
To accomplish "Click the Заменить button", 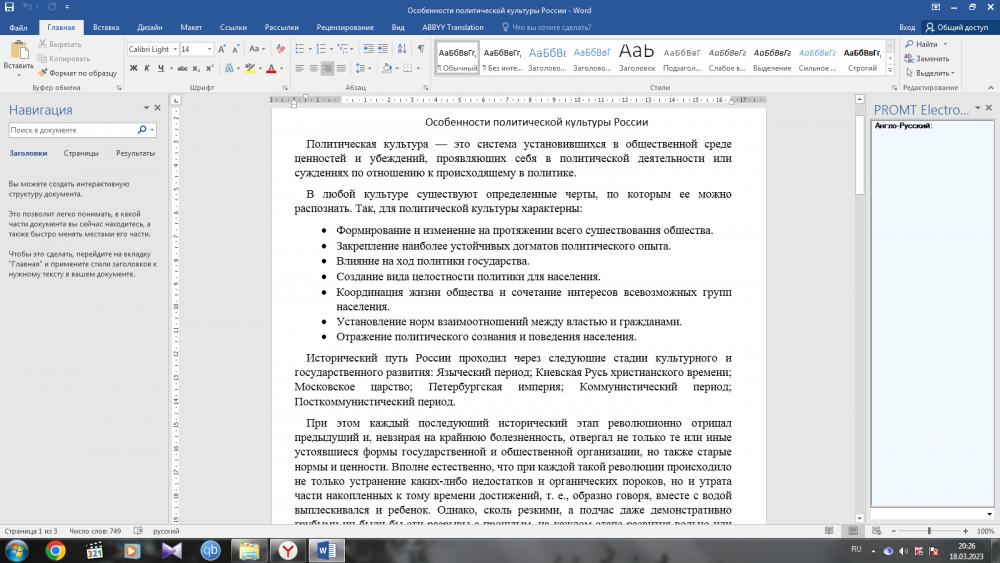I will click(x=930, y=58).
